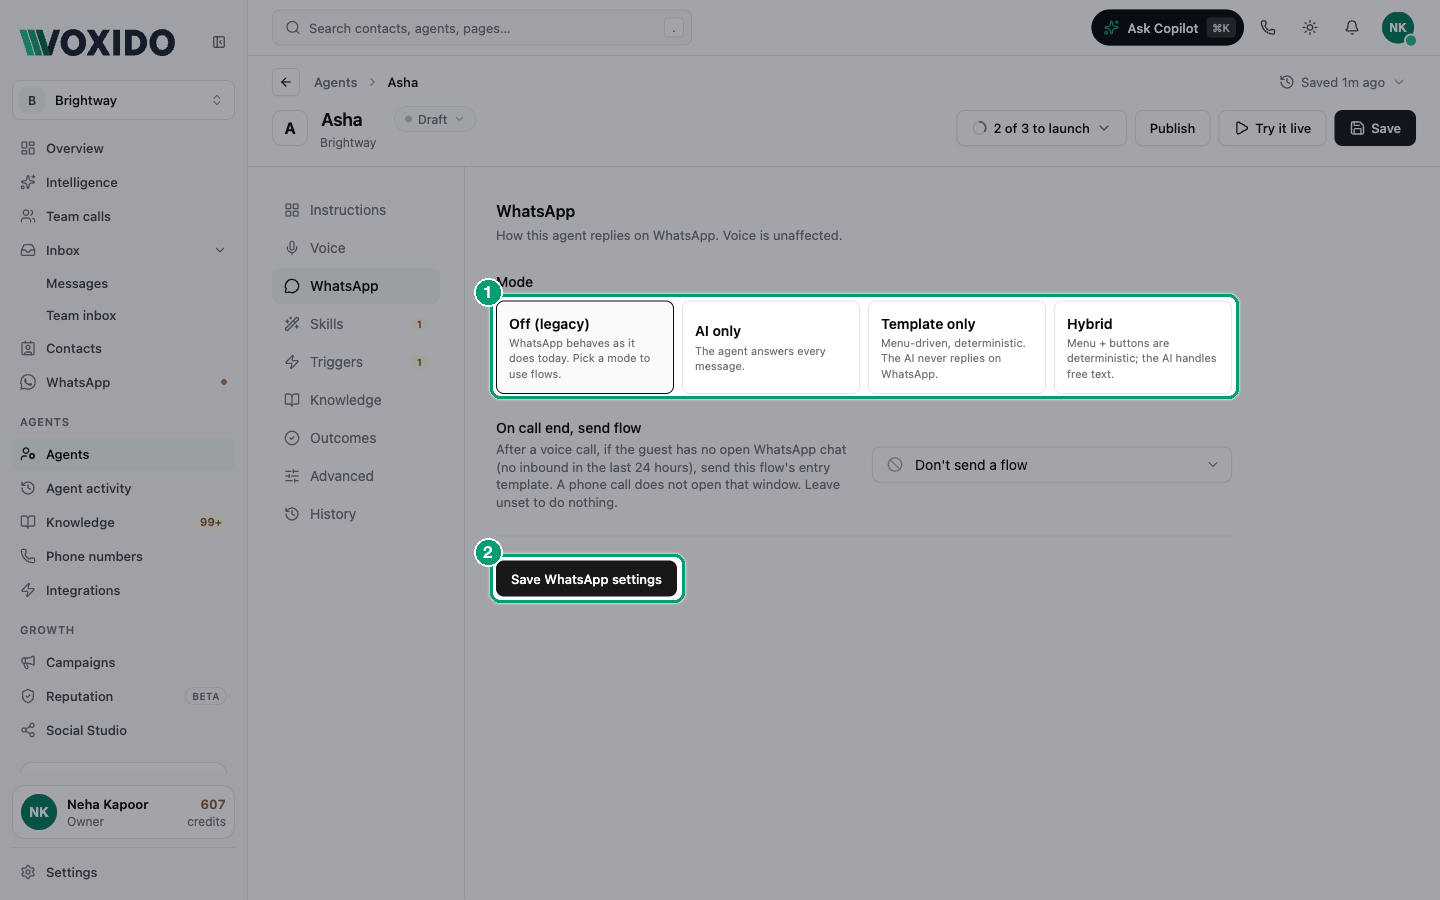Switch to the Triggers tab
Screen dimensions: 1440x900
click(x=356, y=362)
